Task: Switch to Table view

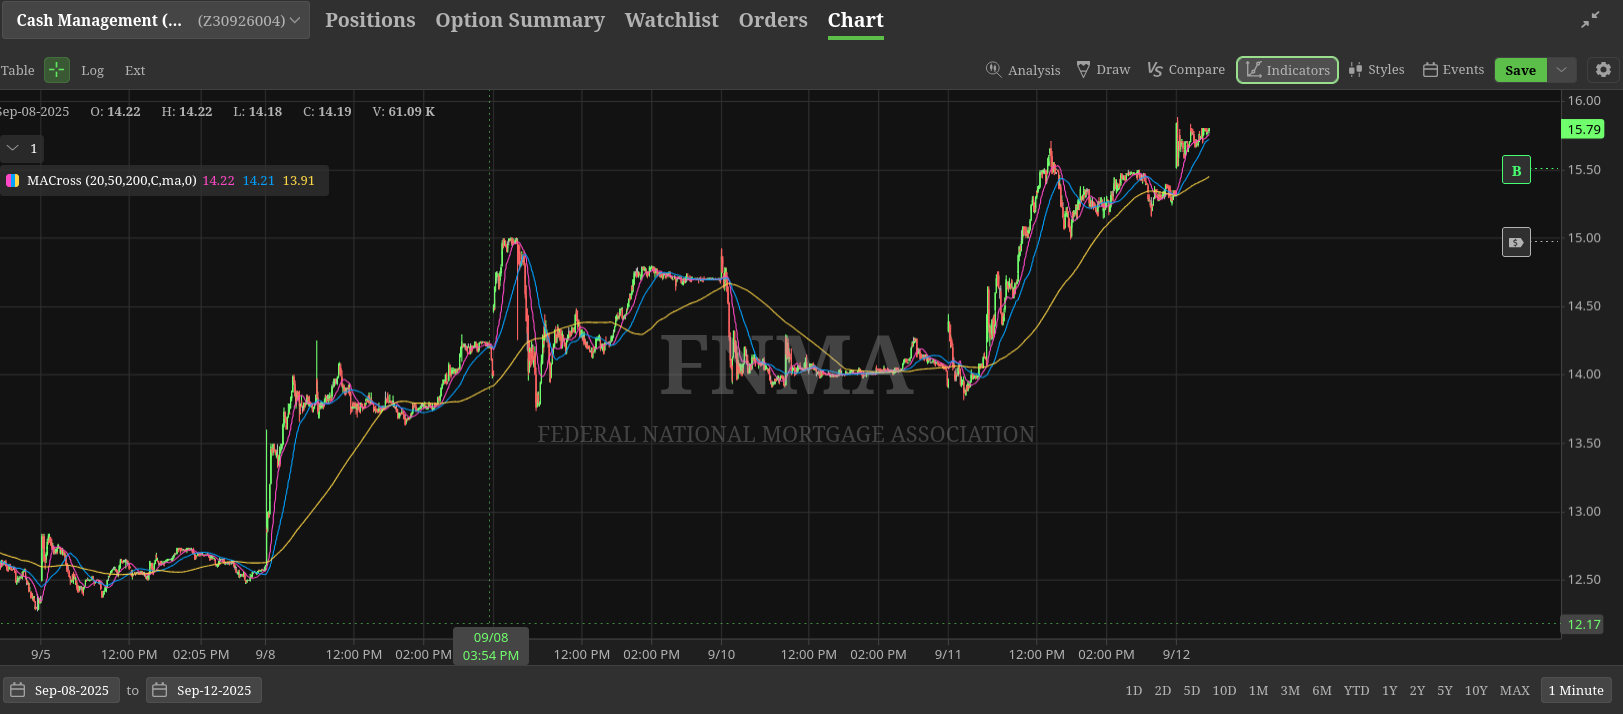Action: [17, 70]
